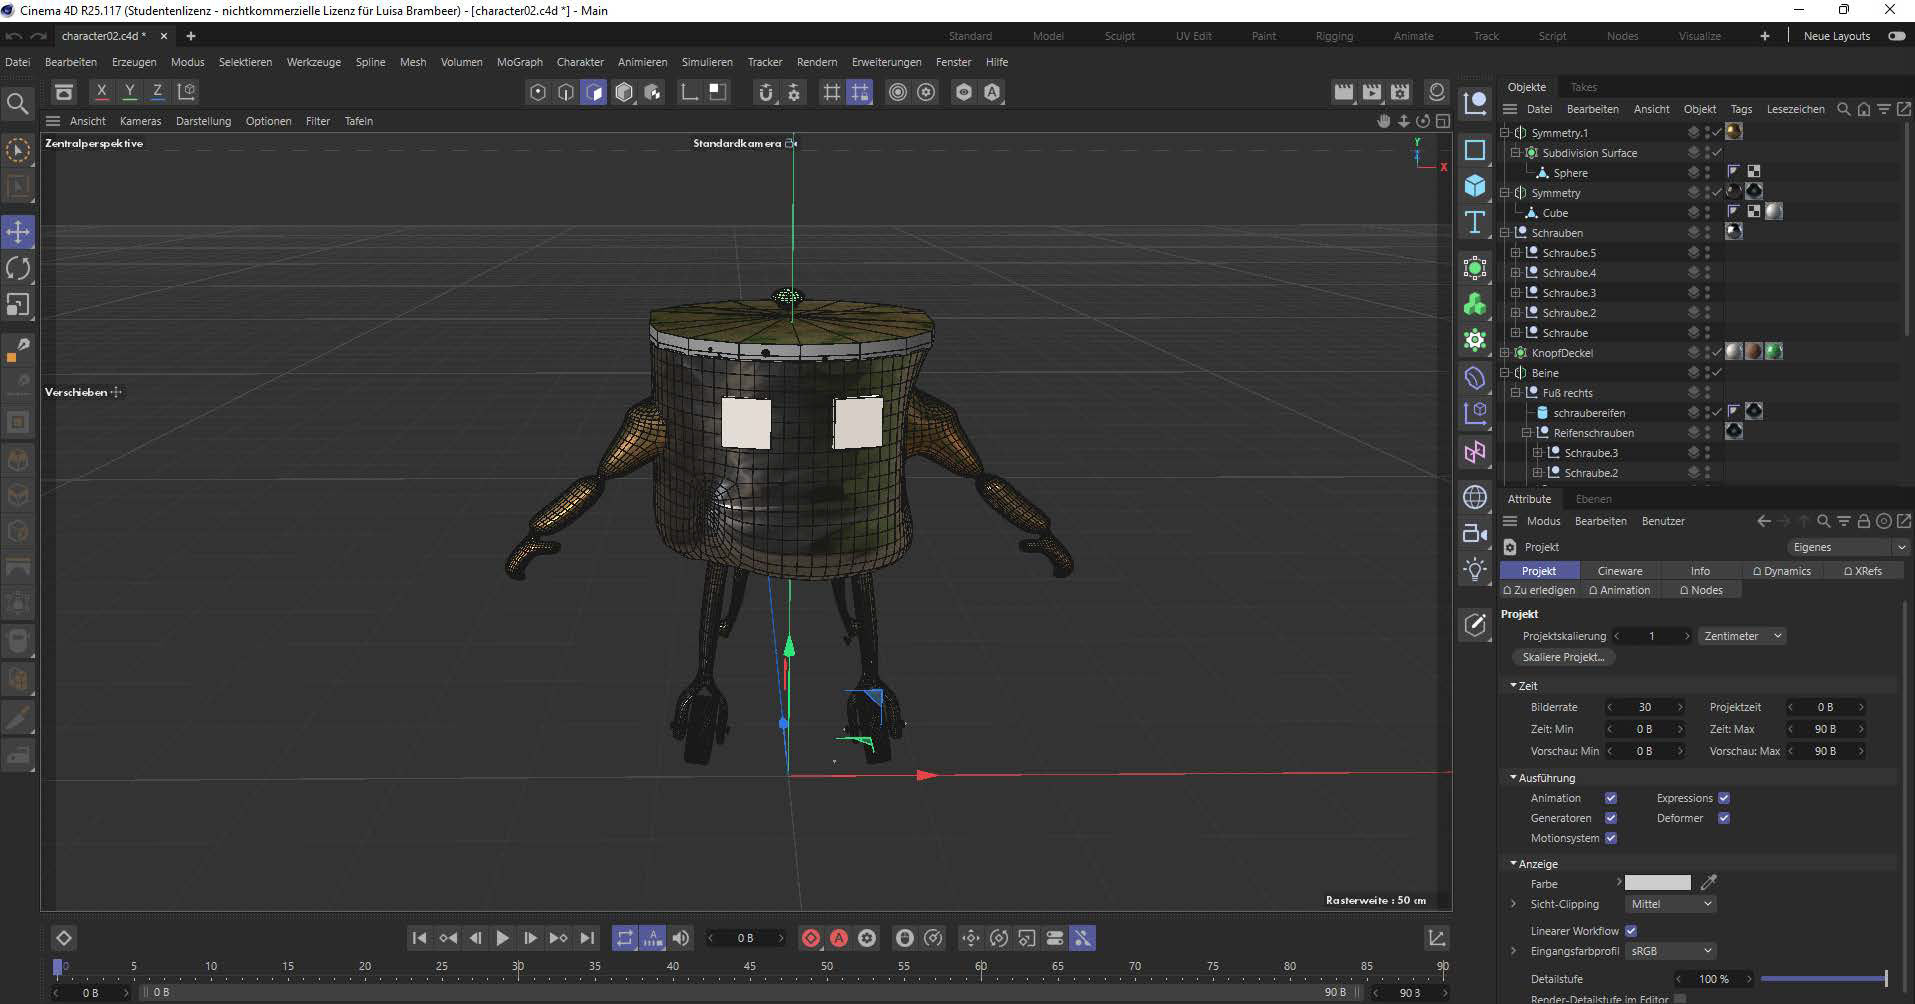Go to end of animation

coord(587,938)
